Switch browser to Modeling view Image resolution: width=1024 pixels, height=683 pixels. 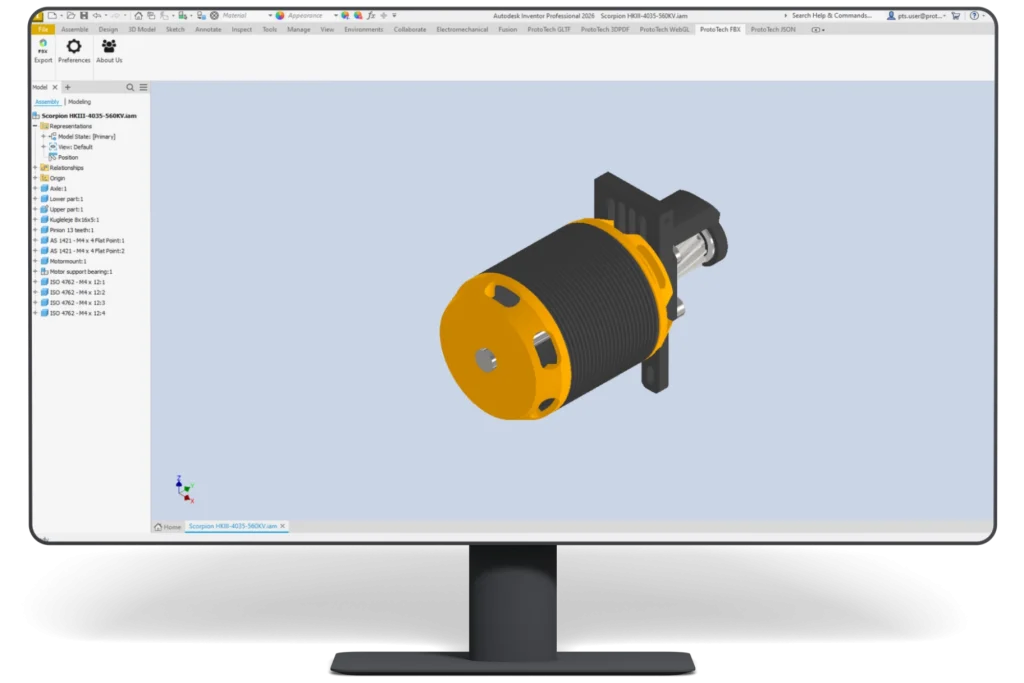click(x=80, y=102)
